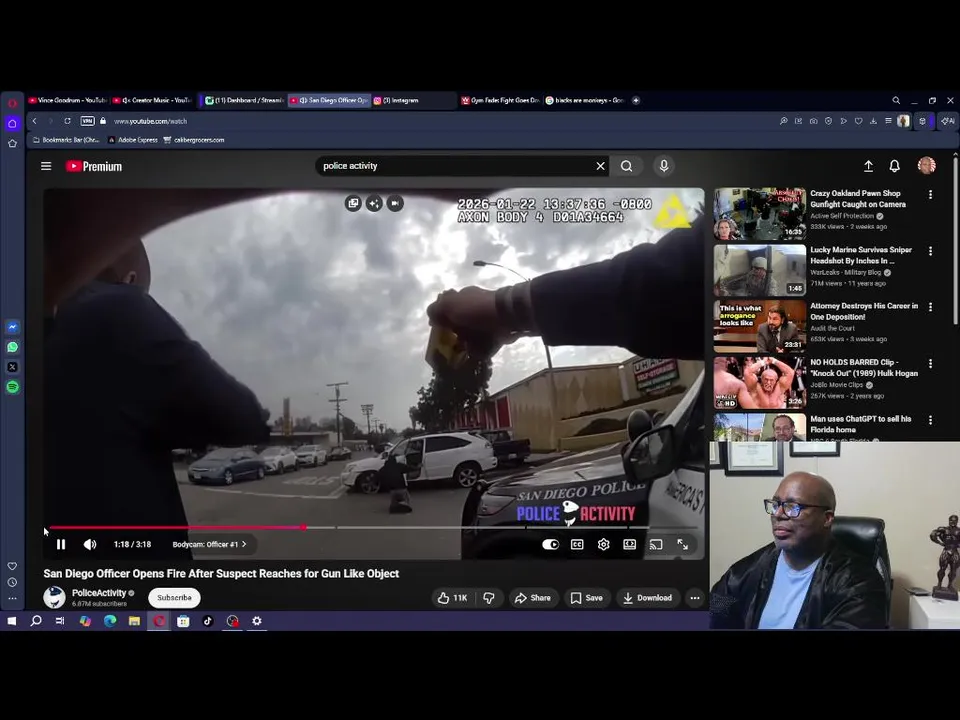Open the YouTube account avatar menu
The width and height of the screenshot is (960, 720).
(x=926, y=166)
